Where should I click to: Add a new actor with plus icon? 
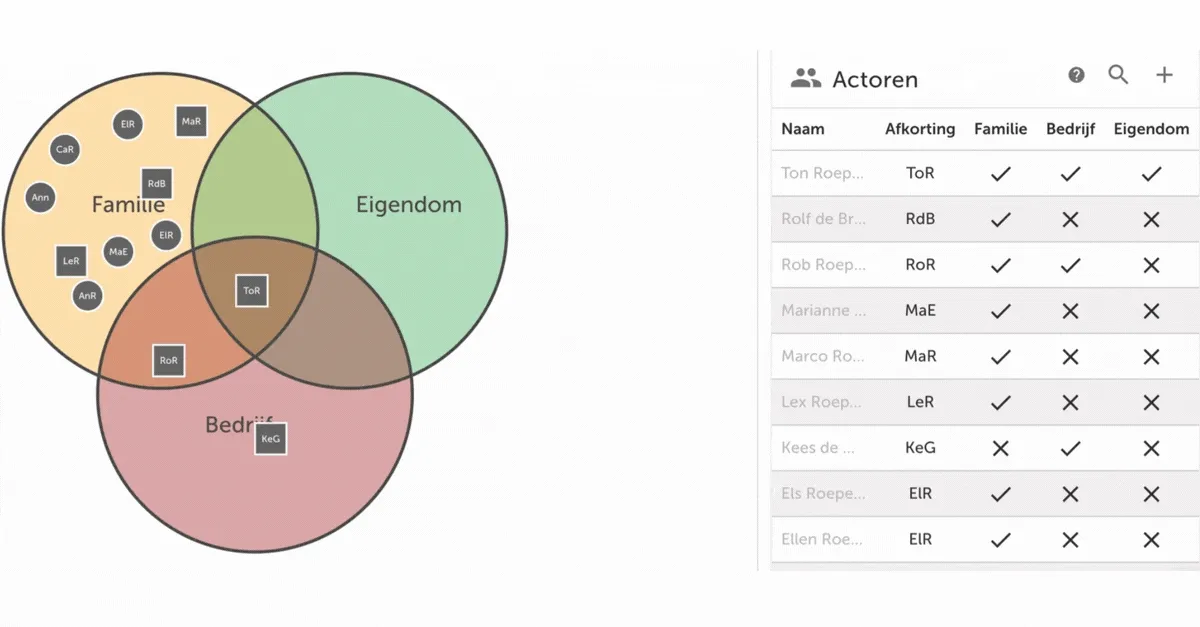click(1164, 75)
